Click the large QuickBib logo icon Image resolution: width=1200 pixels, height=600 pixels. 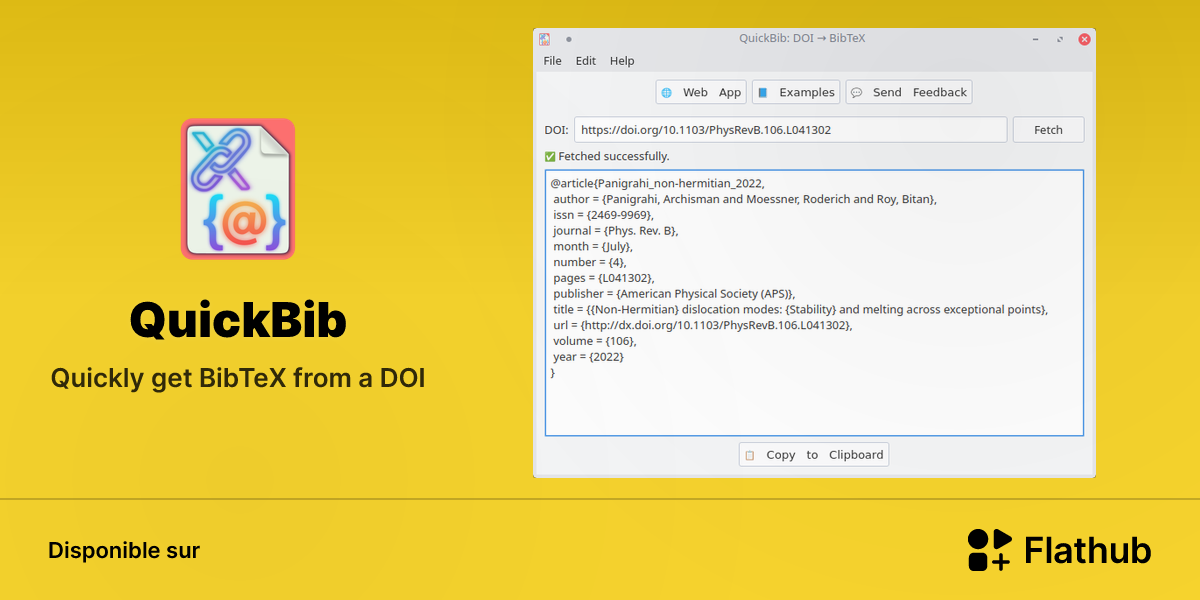pos(238,189)
